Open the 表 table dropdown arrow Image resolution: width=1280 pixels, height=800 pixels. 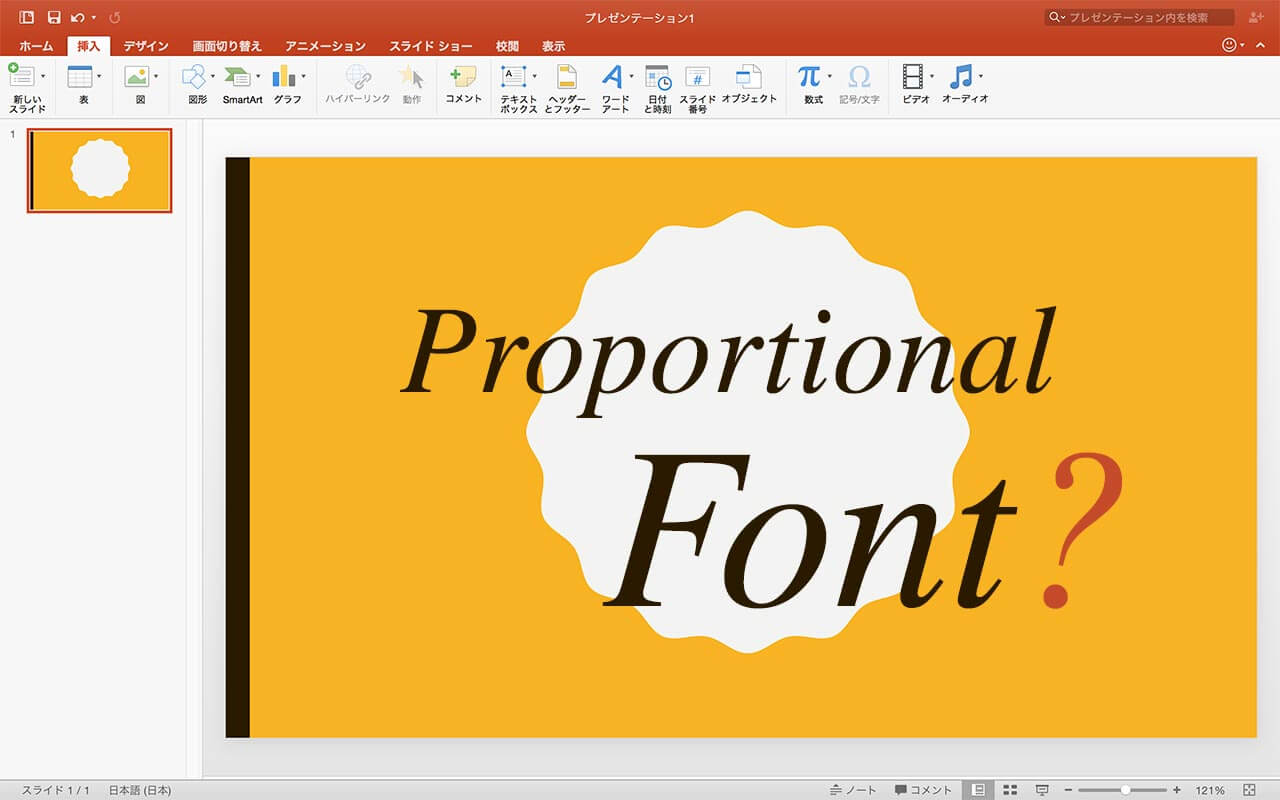coord(99,77)
